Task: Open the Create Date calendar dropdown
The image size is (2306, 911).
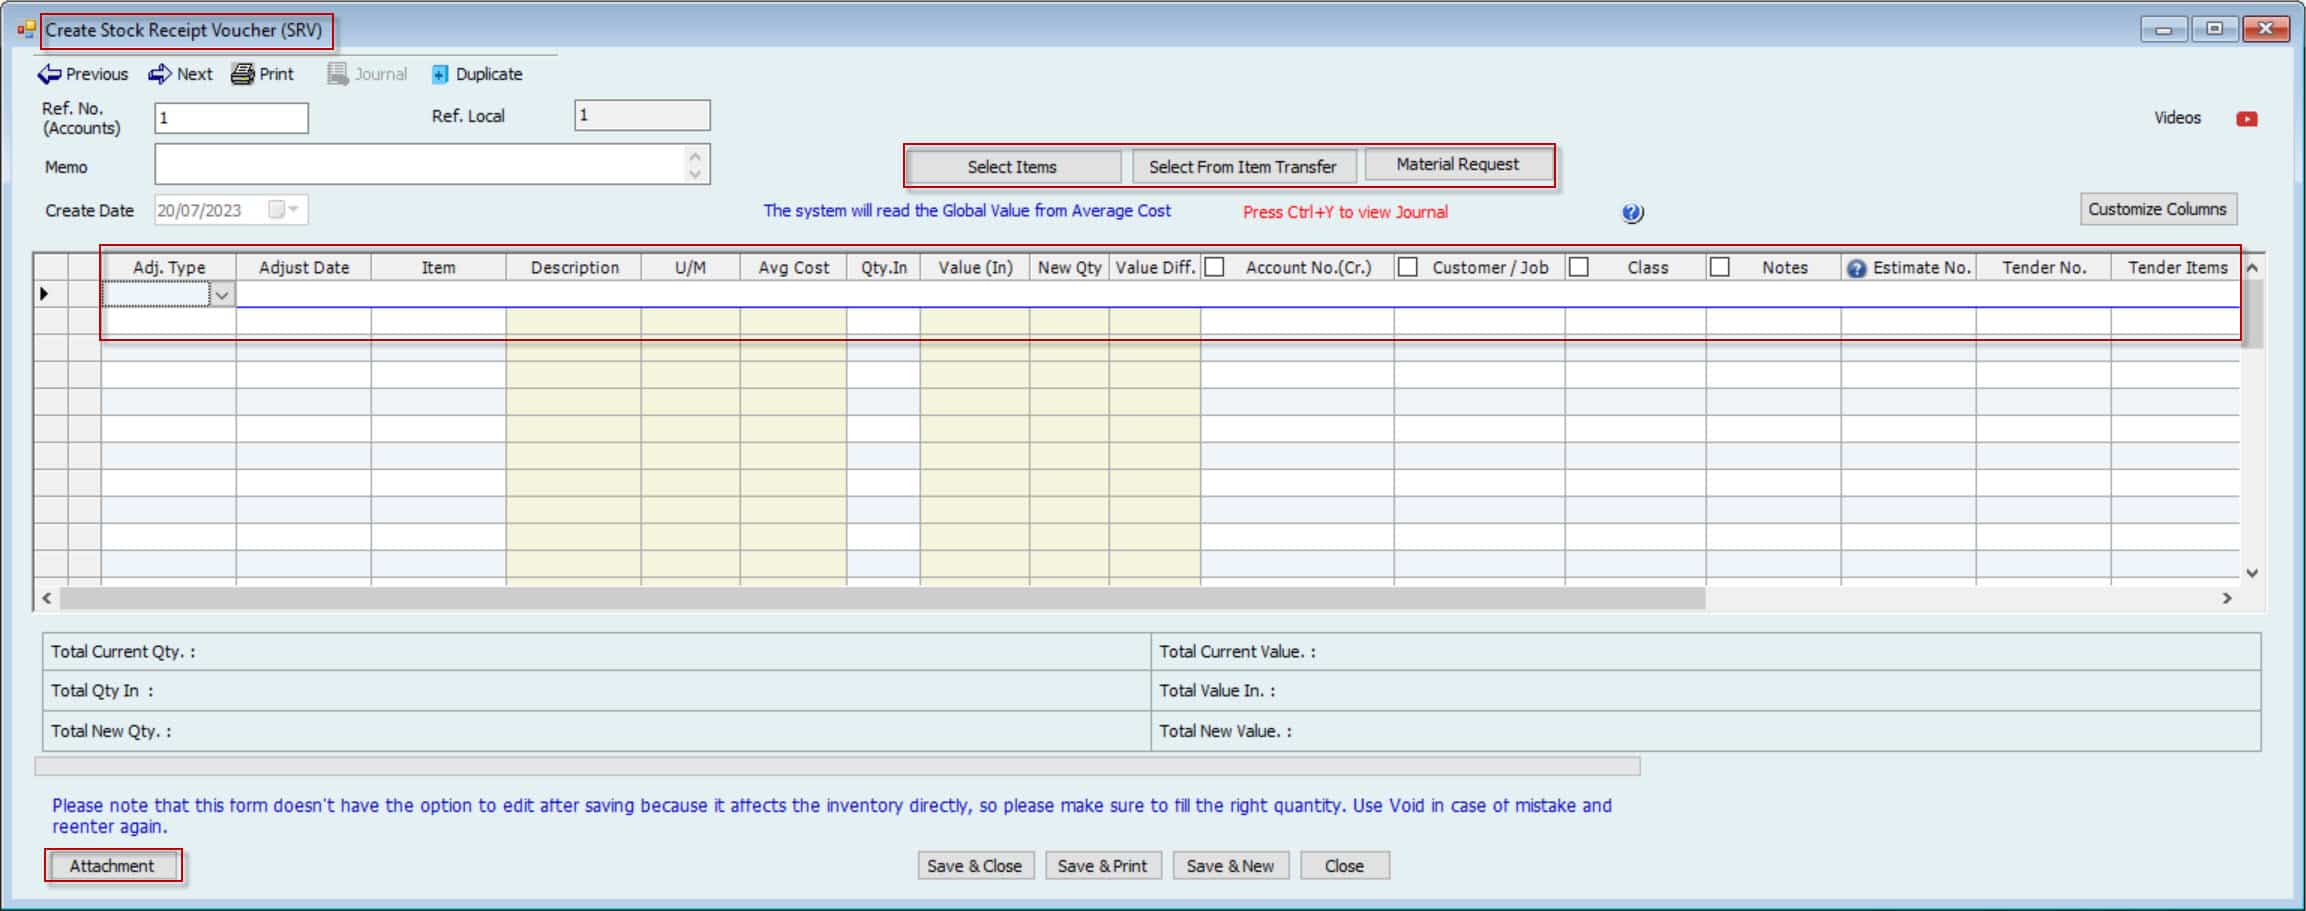Action: click(294, 210)
